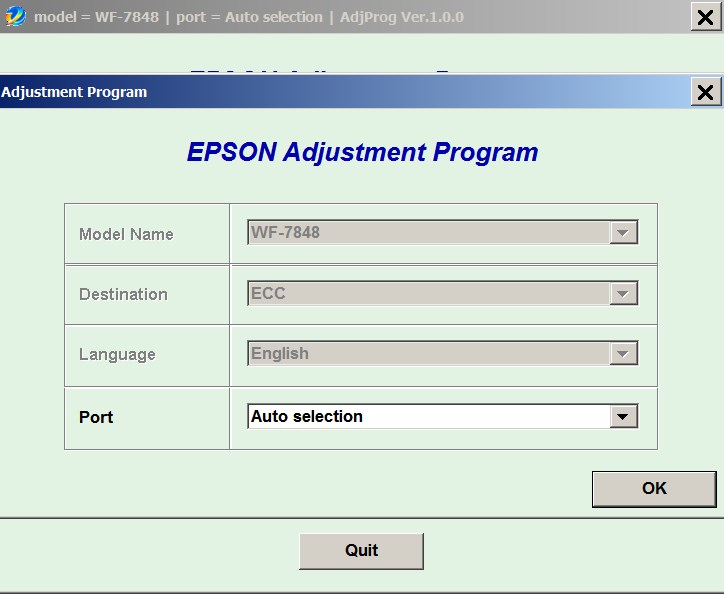Close the Adjustment Program dialog
724x594 pixels.
[x=705, y=92]
